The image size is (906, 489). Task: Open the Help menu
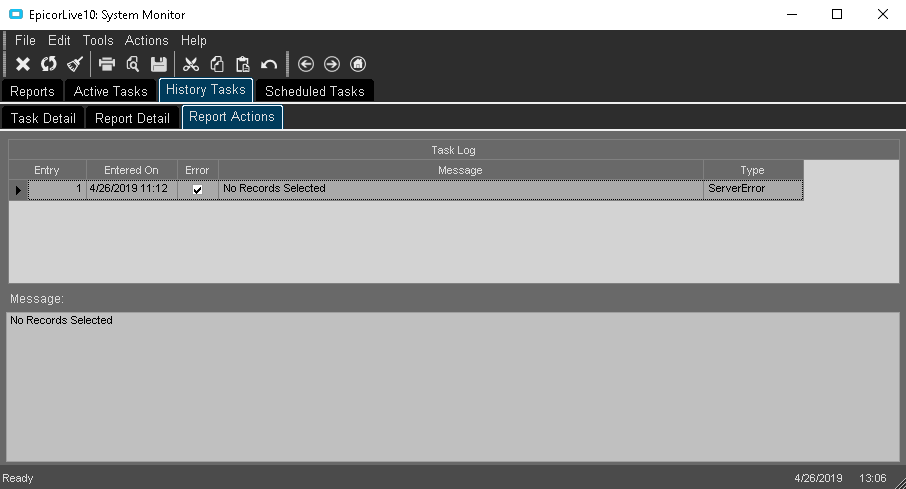(x=194, y=40)
